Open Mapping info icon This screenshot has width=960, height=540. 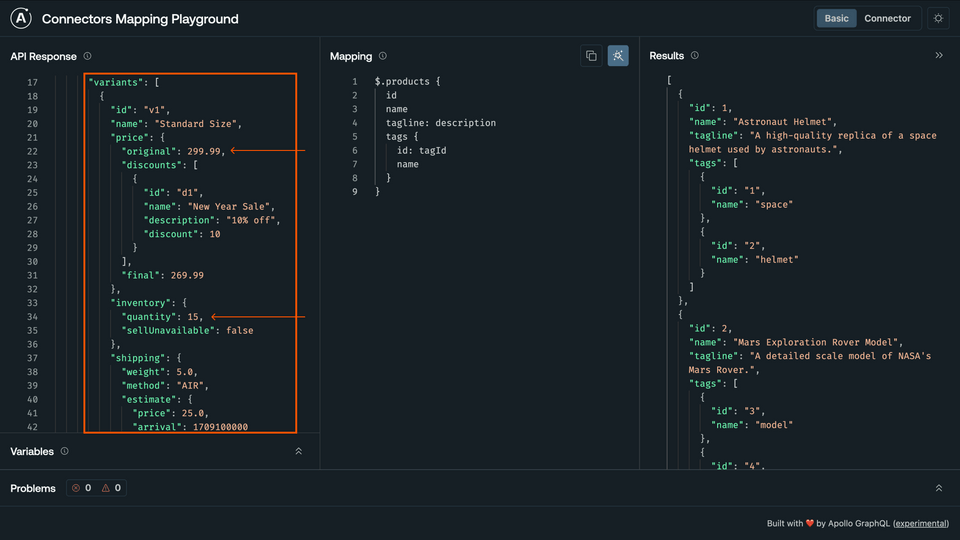pyautogui.click(x=383, y=56)
